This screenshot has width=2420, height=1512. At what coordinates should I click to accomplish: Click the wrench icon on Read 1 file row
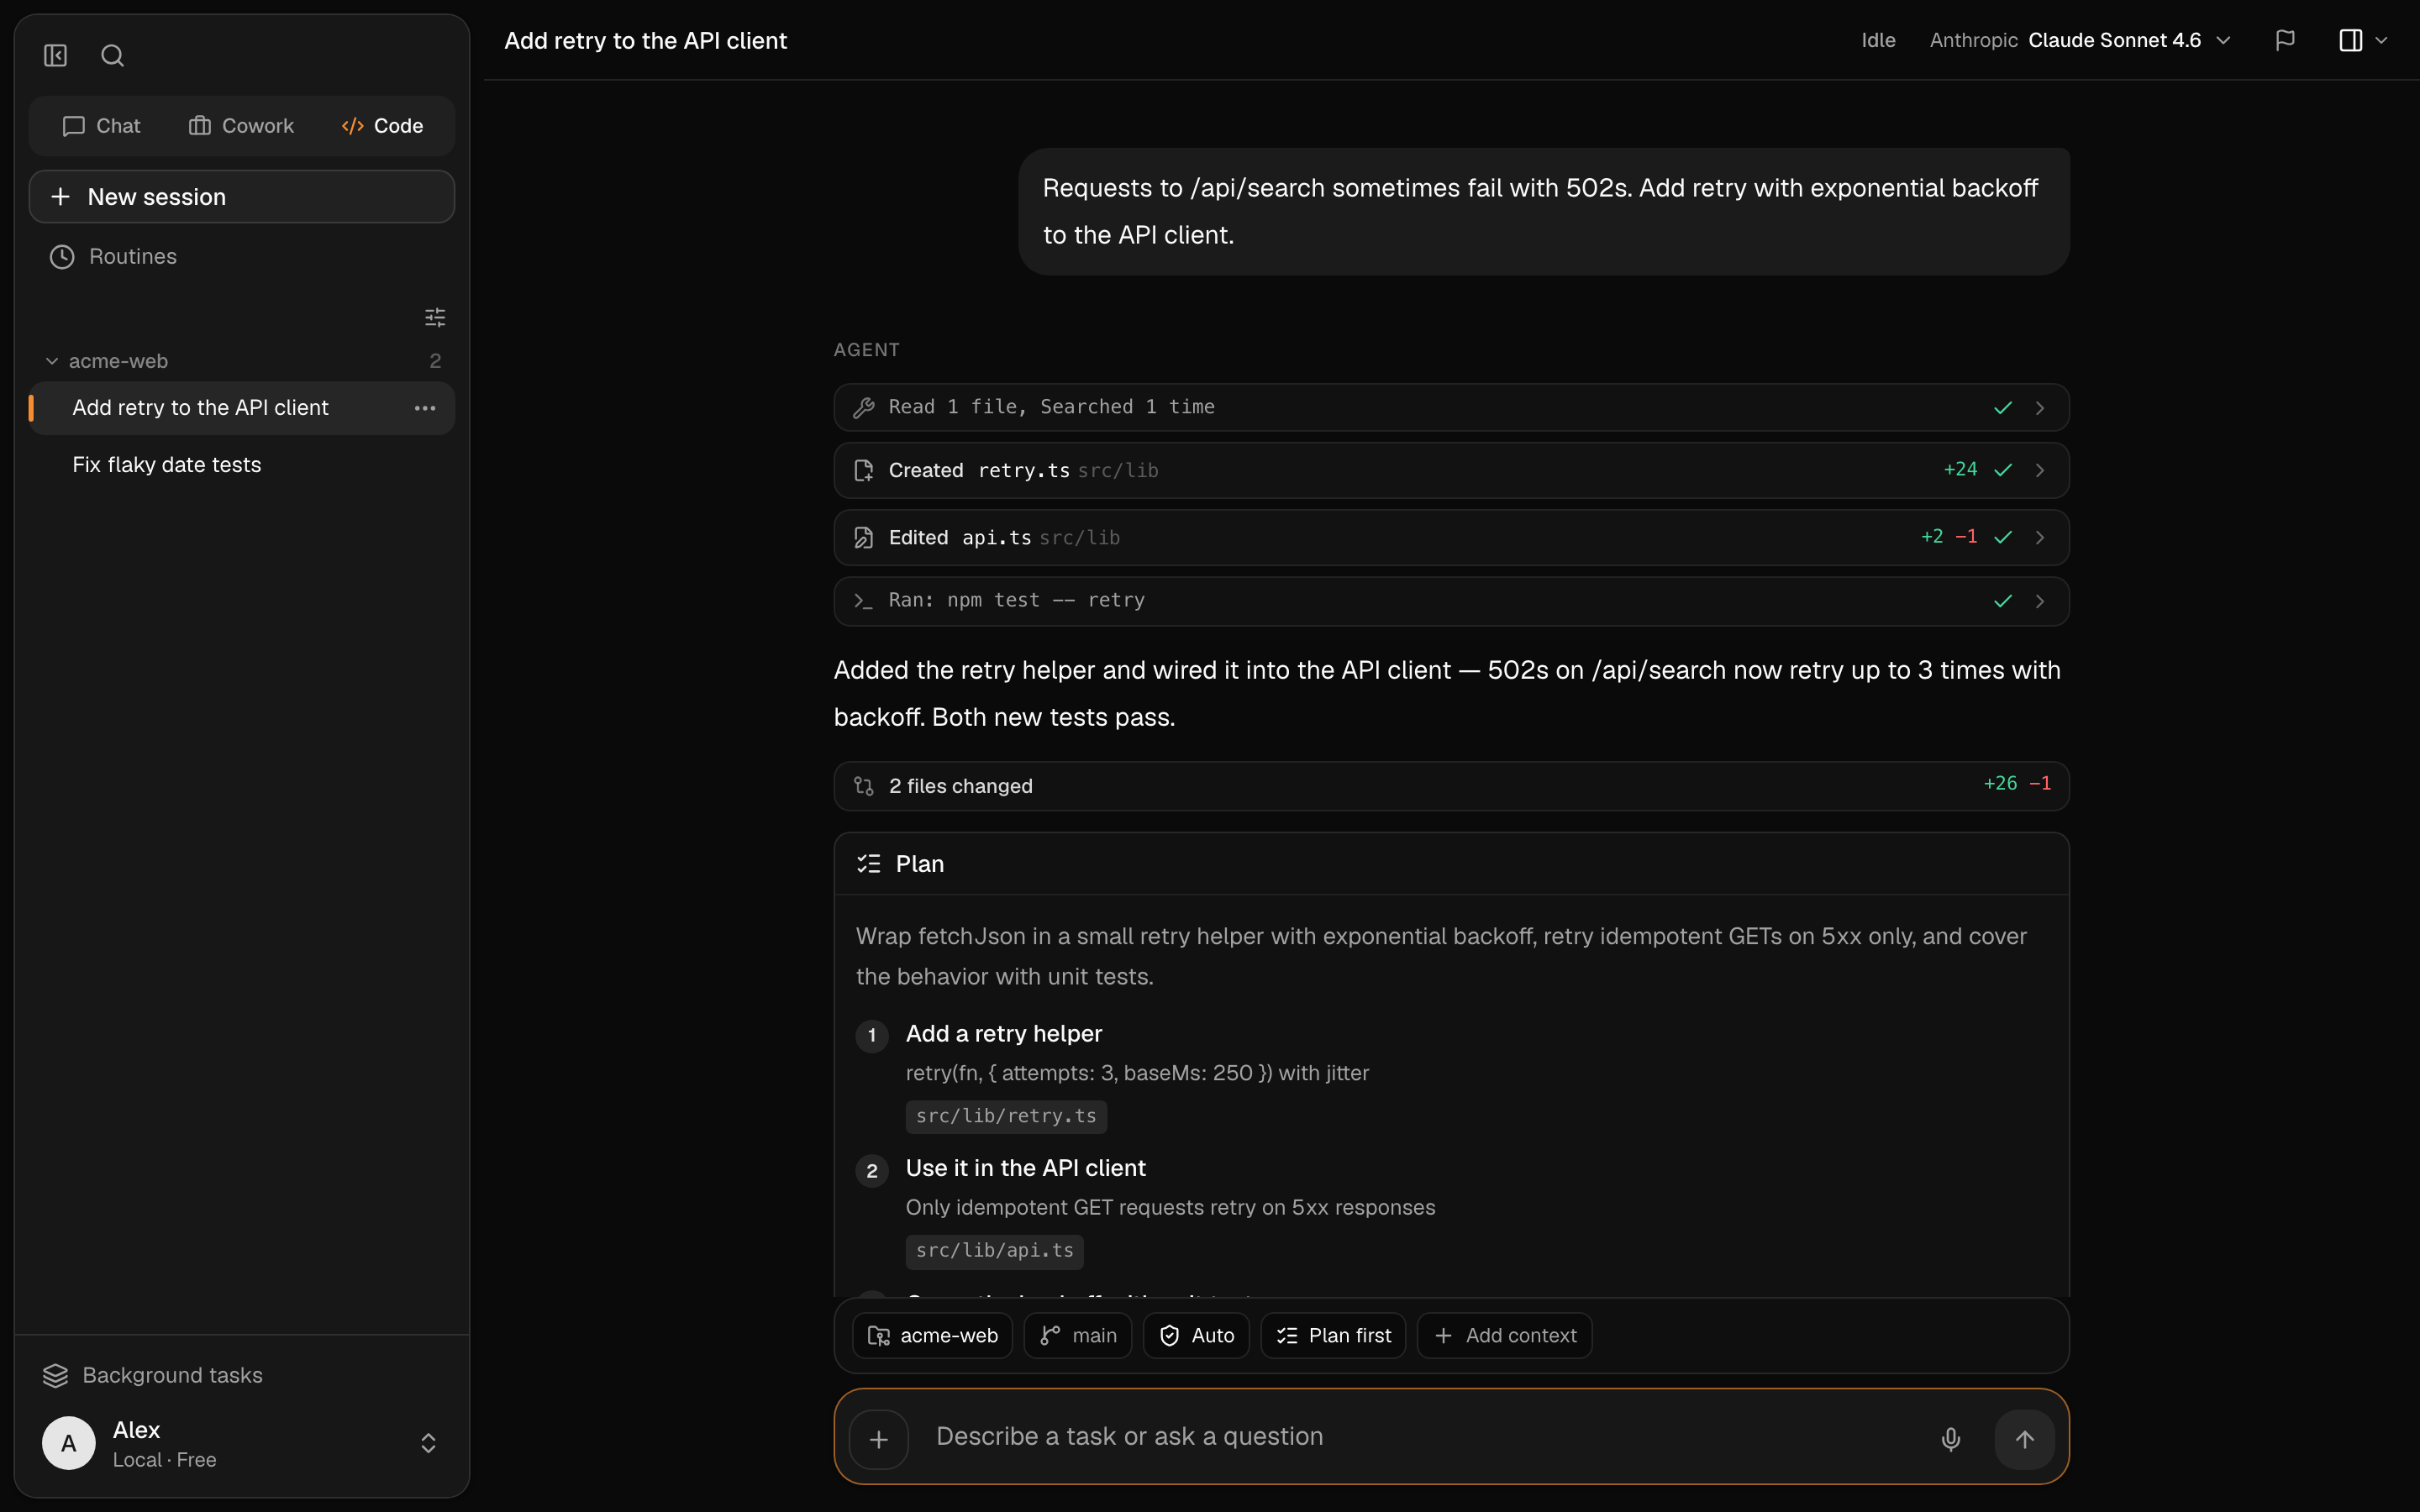863,408
